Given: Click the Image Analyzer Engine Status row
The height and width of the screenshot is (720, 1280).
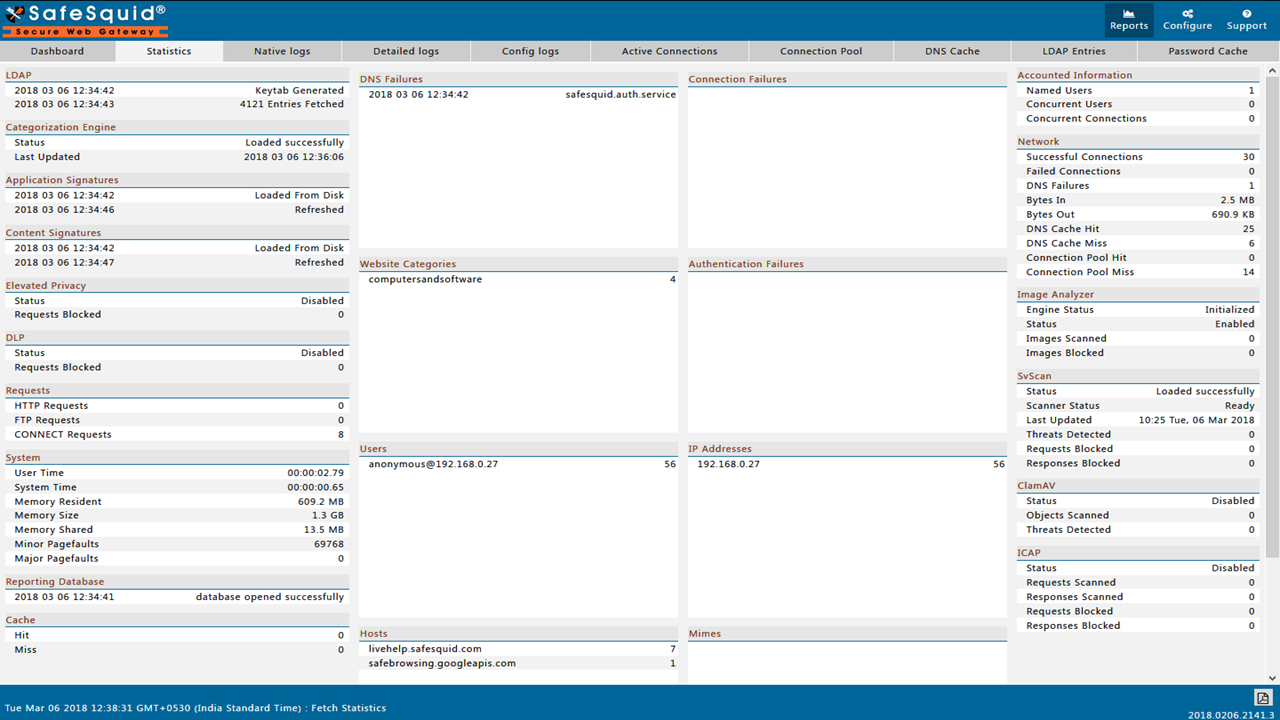Looking at the screenshot, I should [1138, 310].
